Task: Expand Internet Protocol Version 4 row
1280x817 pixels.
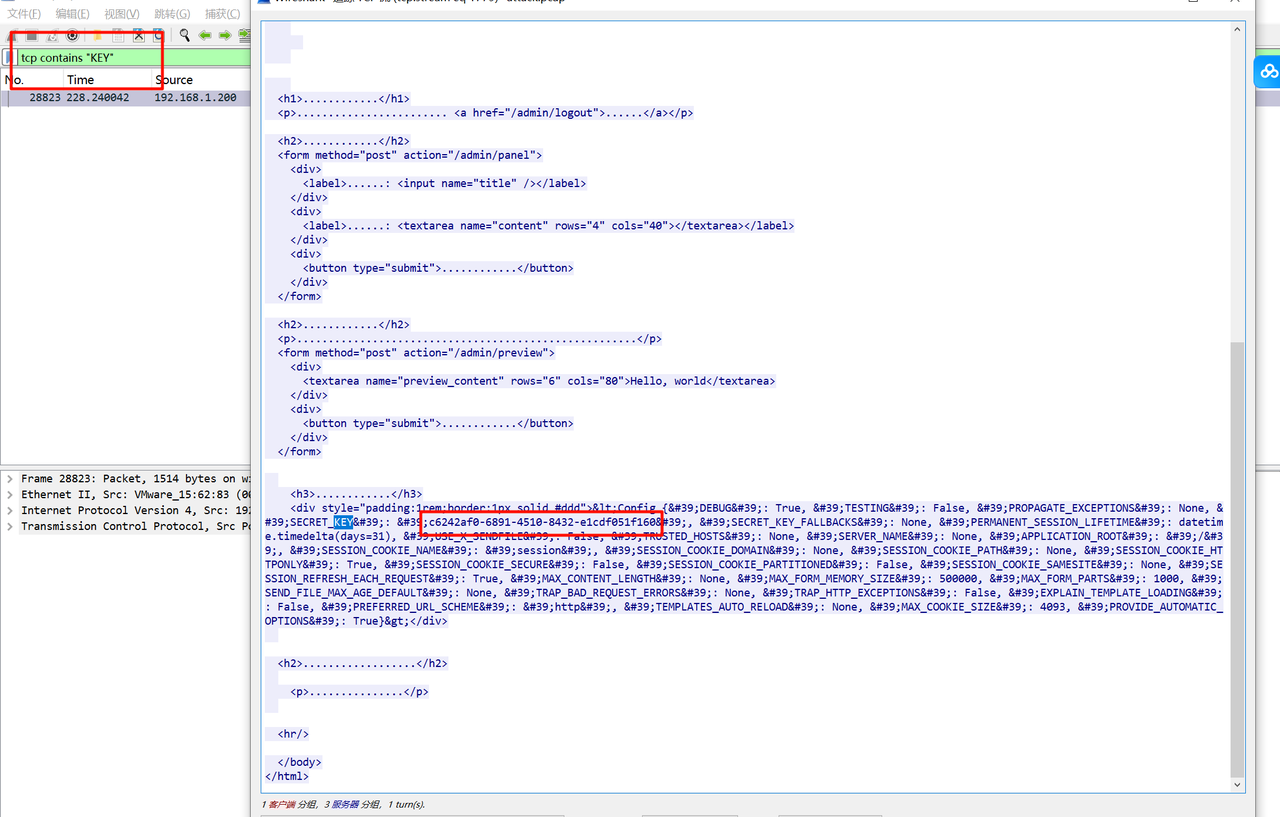Action: point(10,511)
